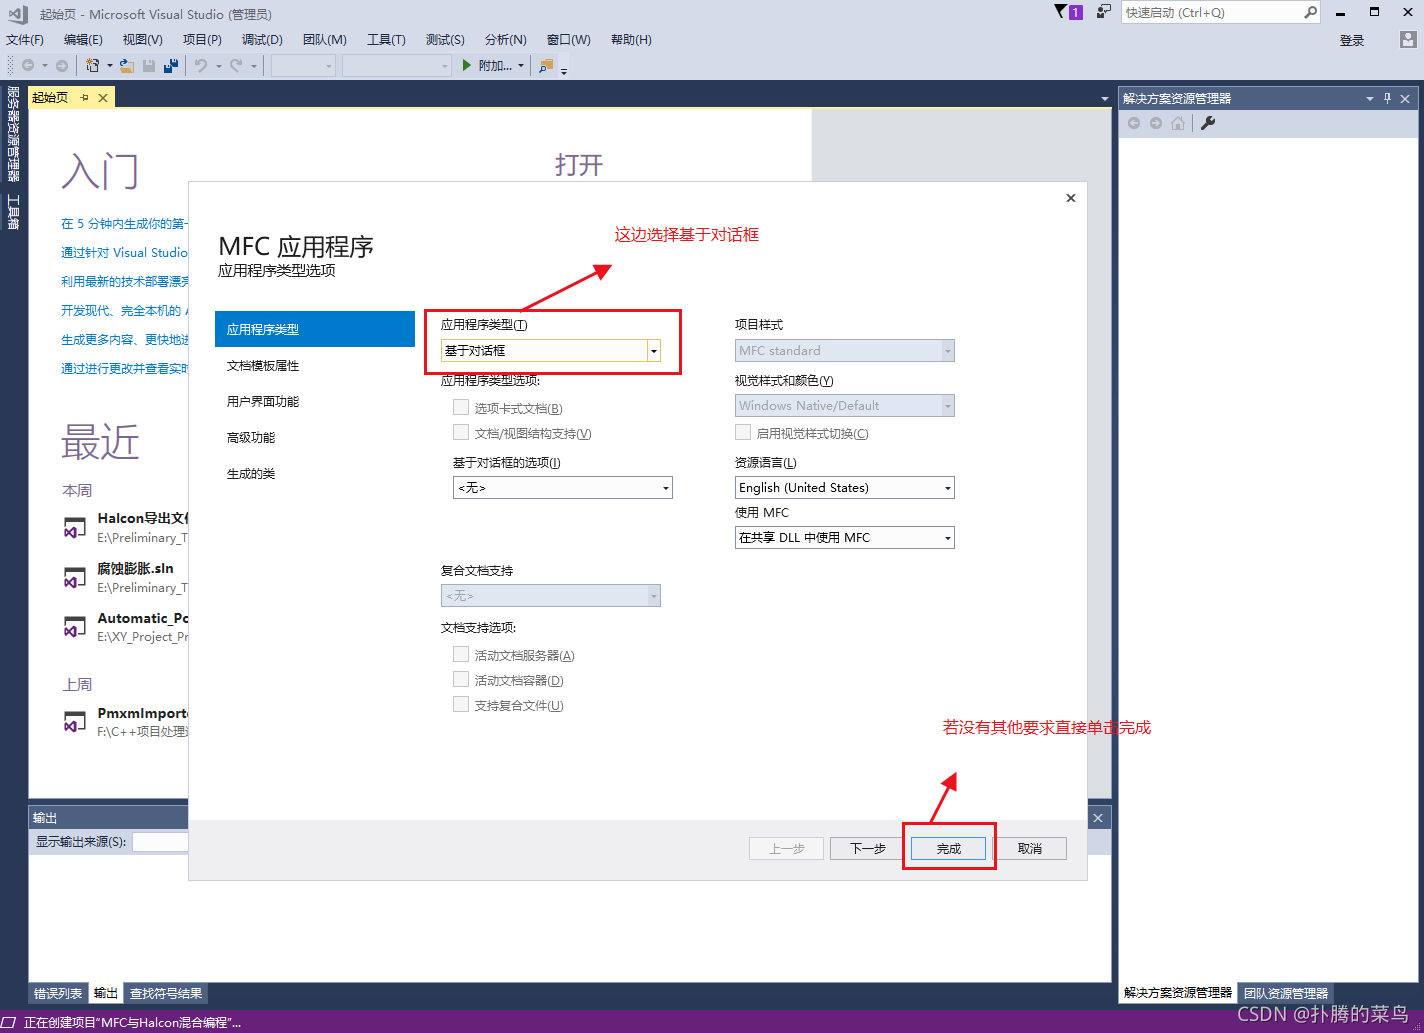Click the find in files toolbar icon
The image size is (1424, 1033).
click(546, 66)
